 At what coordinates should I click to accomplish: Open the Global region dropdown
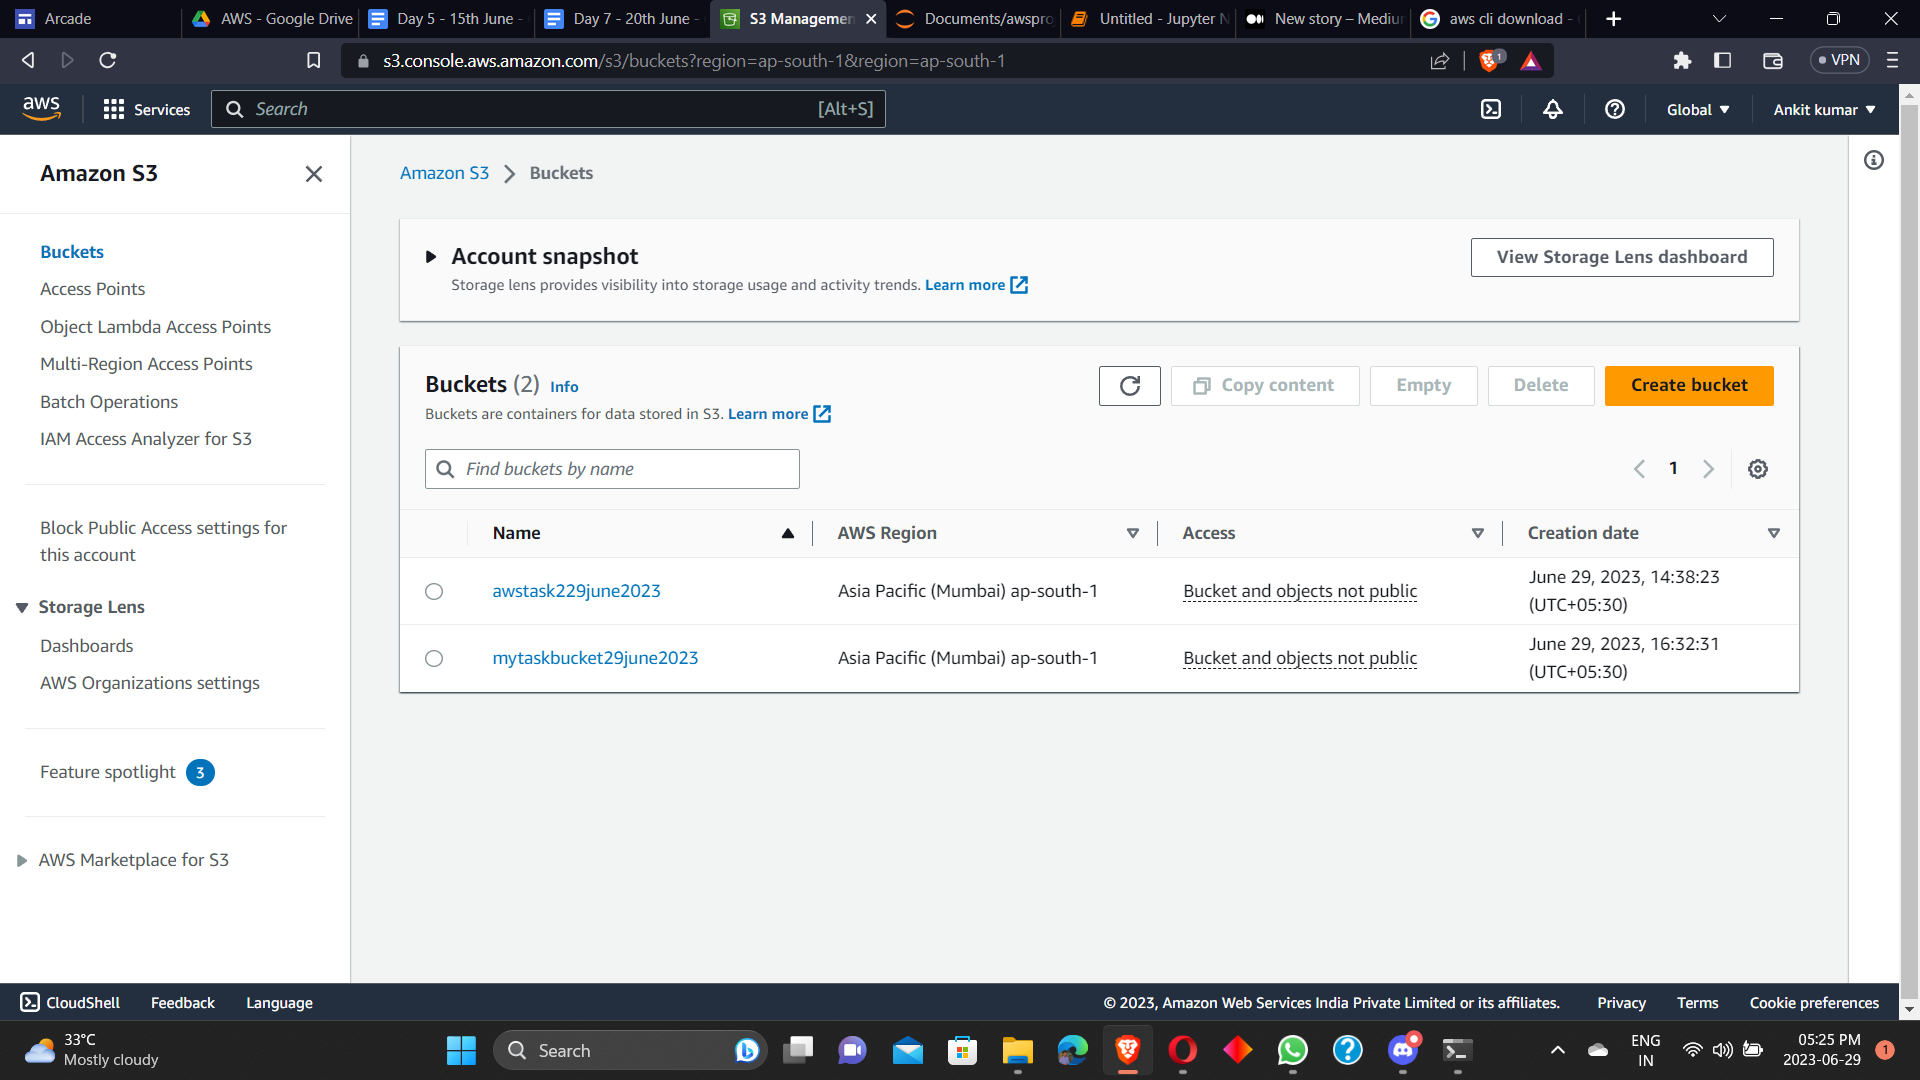1698,109
